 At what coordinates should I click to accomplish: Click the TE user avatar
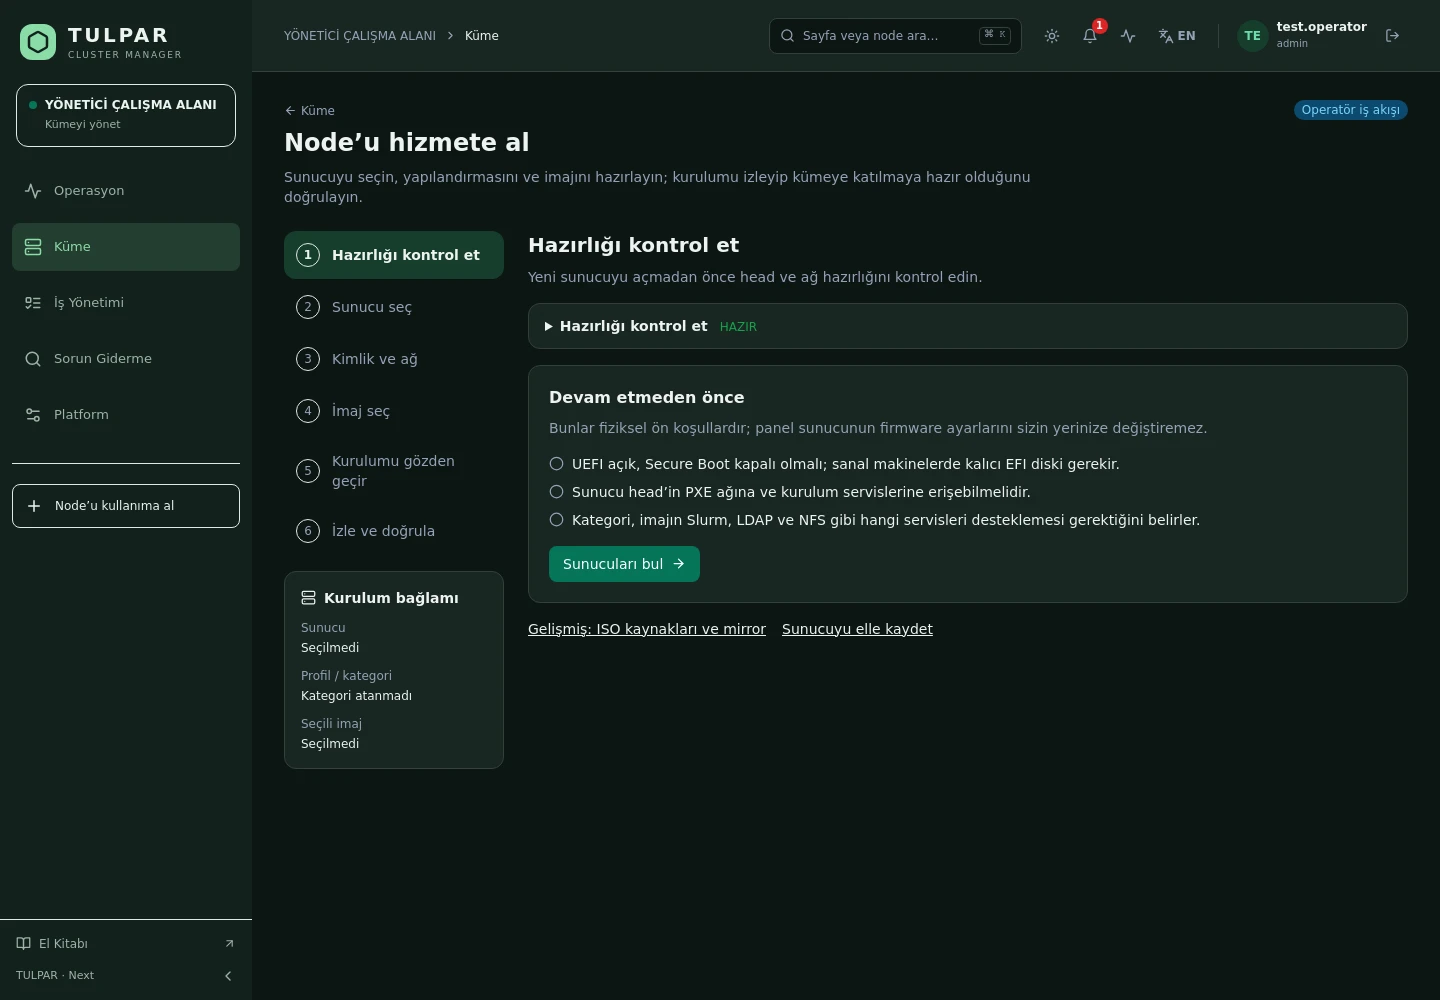(1252, 36)
